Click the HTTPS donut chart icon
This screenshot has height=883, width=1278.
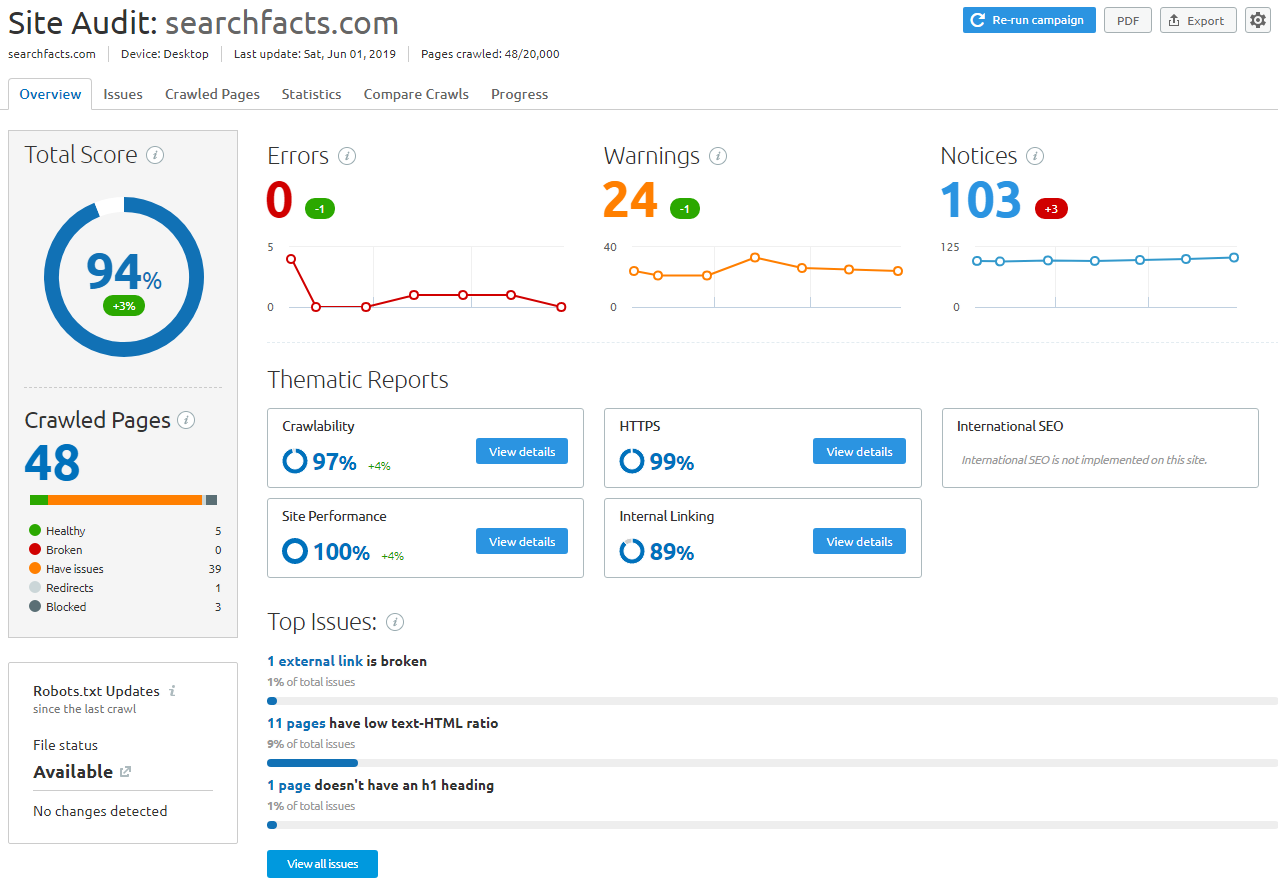tap(632, 461)
